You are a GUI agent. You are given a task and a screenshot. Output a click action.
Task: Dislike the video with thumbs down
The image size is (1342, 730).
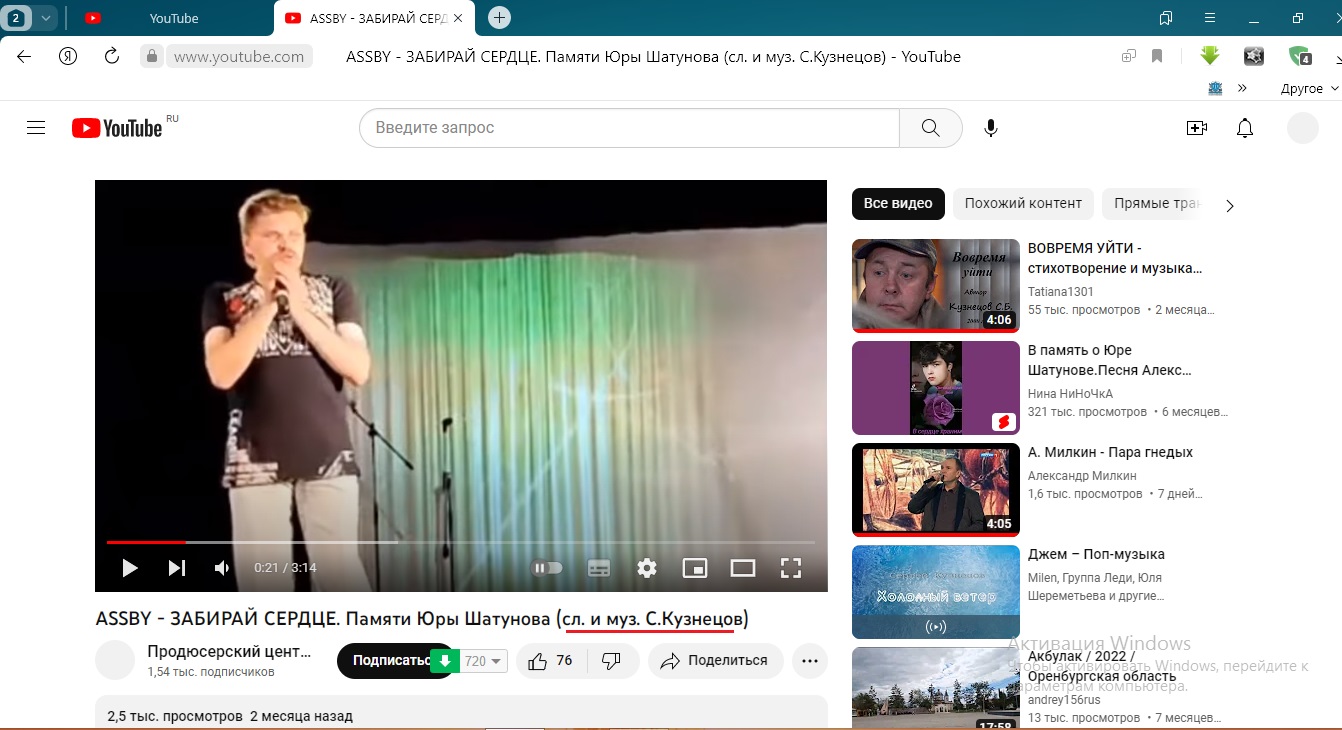click(612, 661)
